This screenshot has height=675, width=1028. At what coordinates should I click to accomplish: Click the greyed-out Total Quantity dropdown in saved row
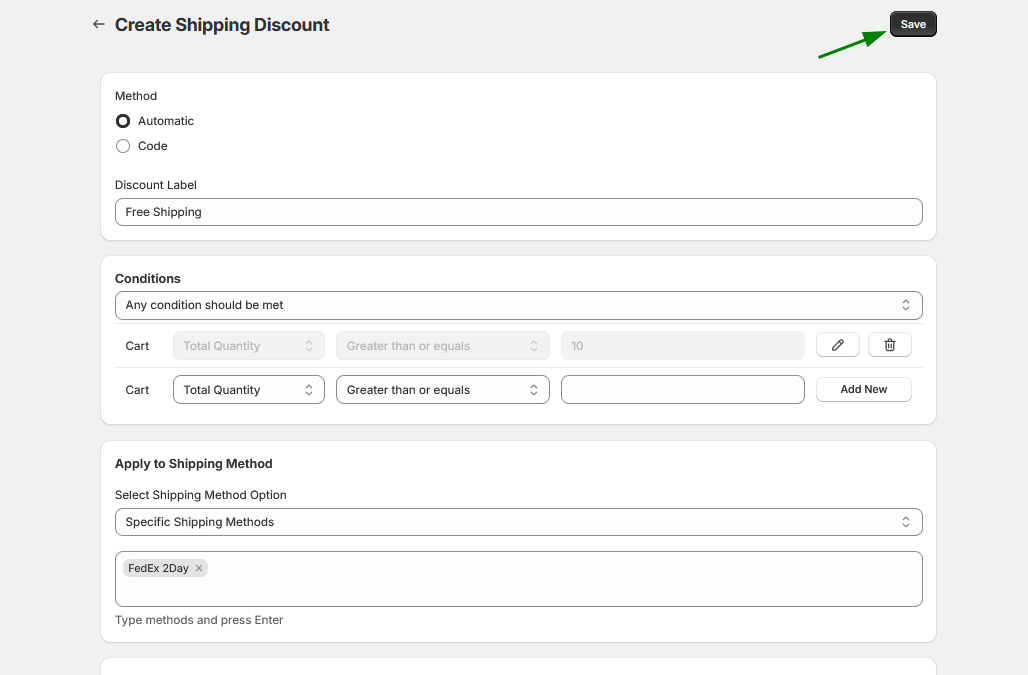tap(248, 346)
